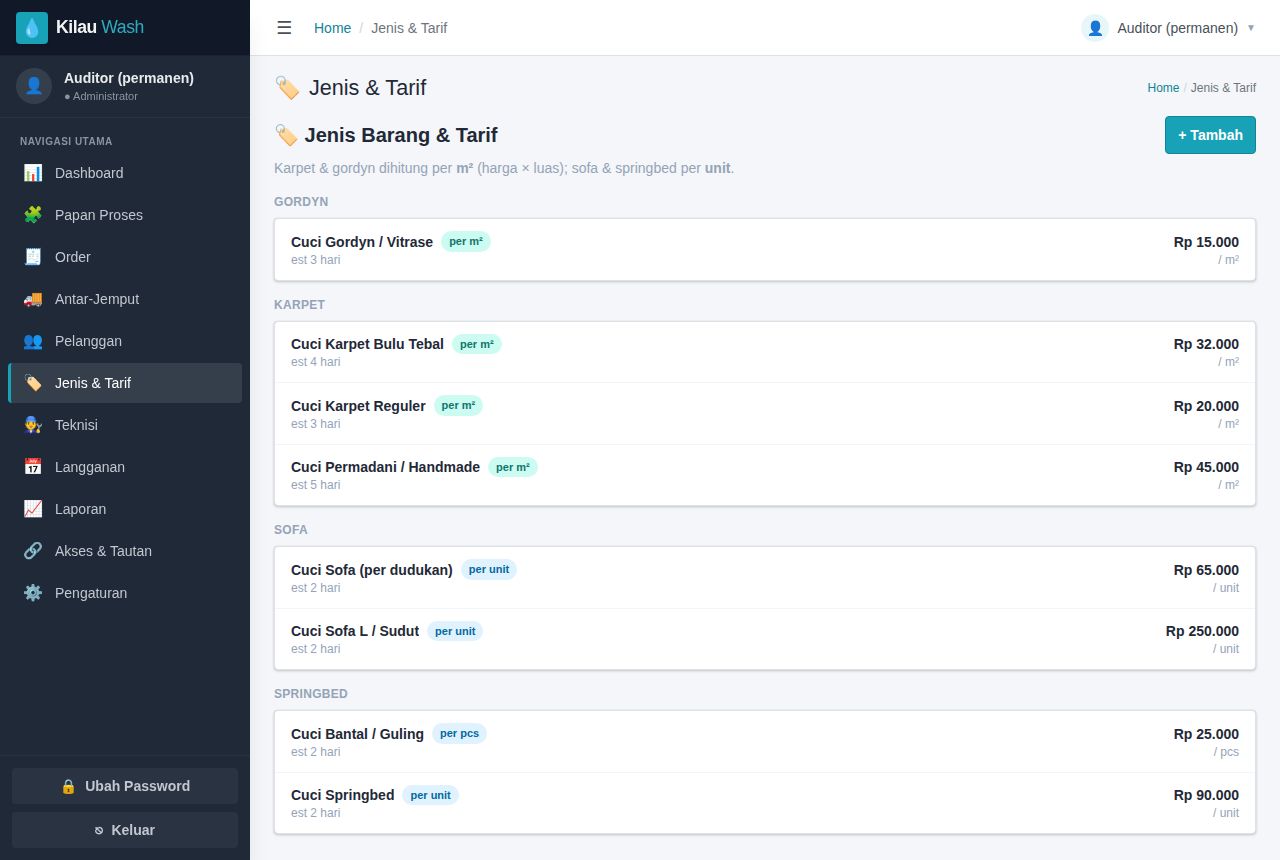
Task: Open Dashboard via its chart icon
Action: point(33,173)
